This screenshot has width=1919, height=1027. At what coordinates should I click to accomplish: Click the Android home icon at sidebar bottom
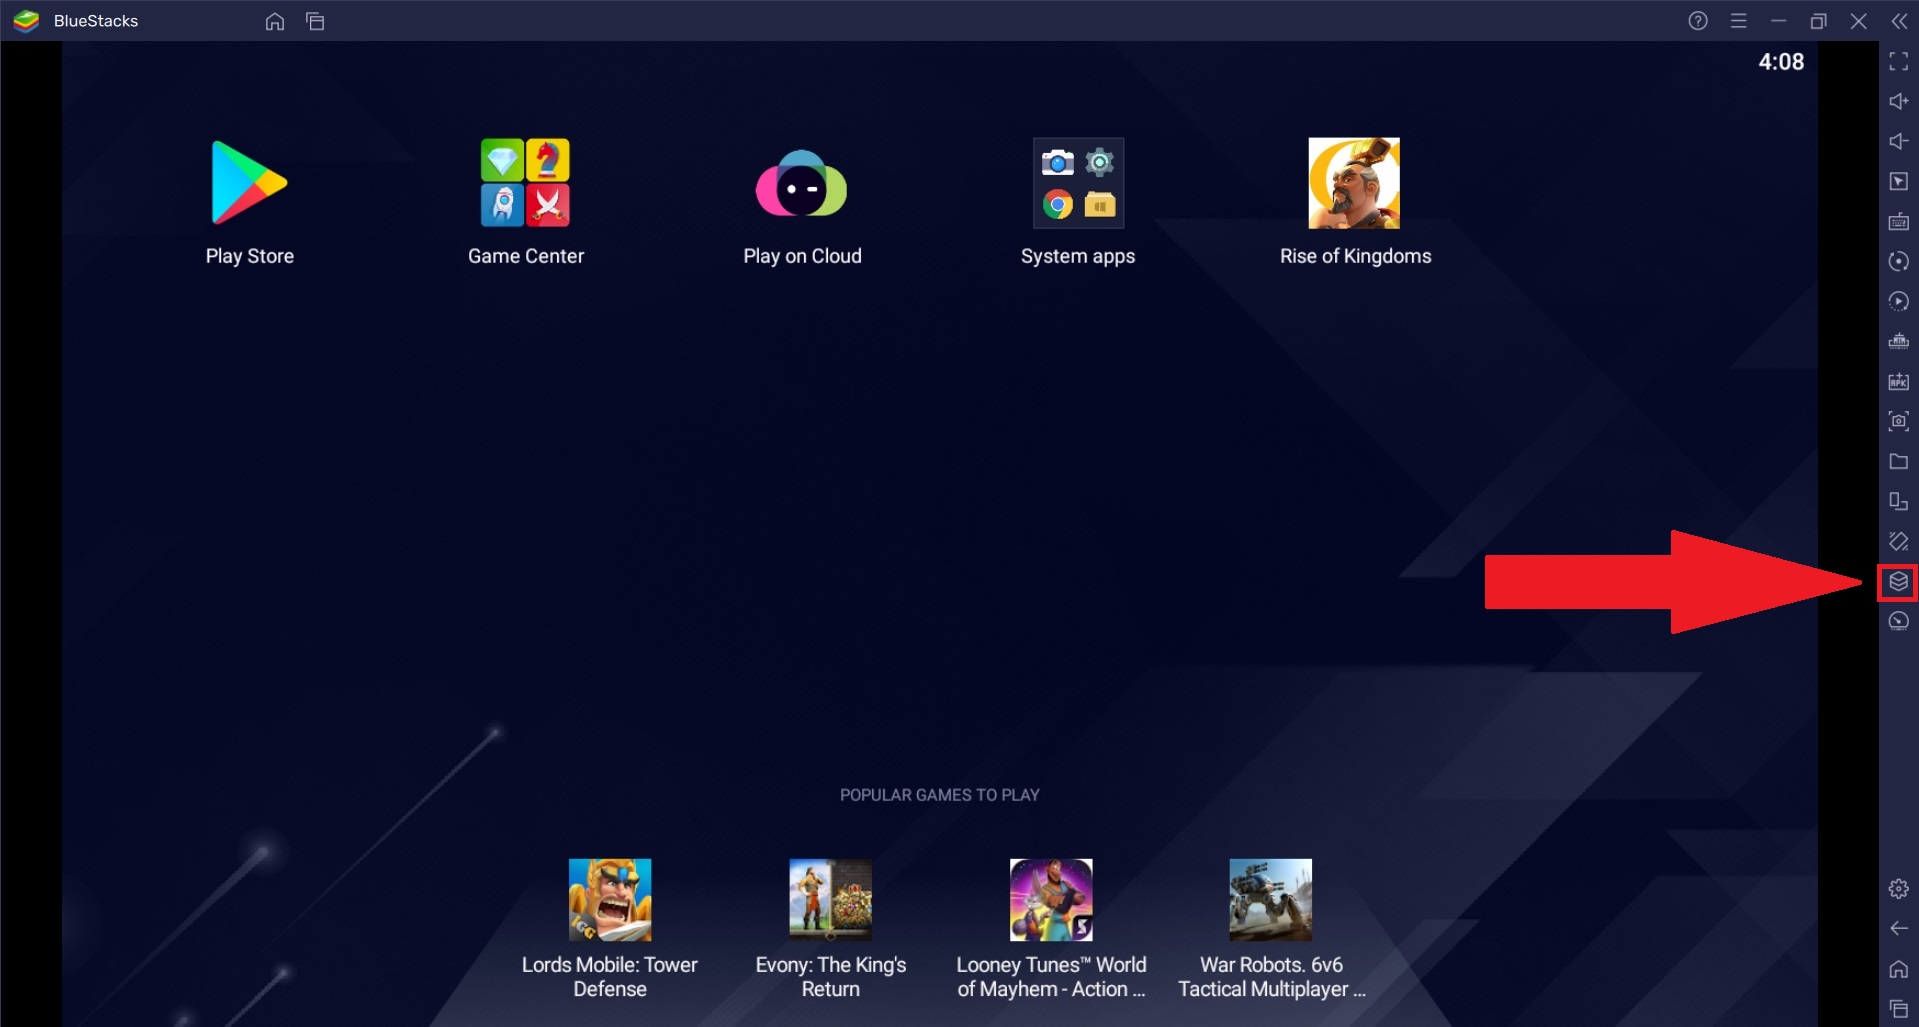(x=1898, y=969)
